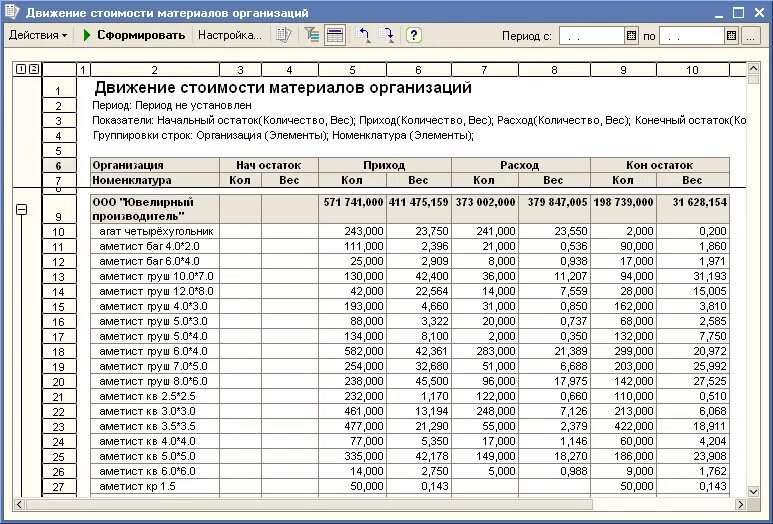Screen dimensions: 773x524
Task: Select total value 571 741,000
Action: 352,209
